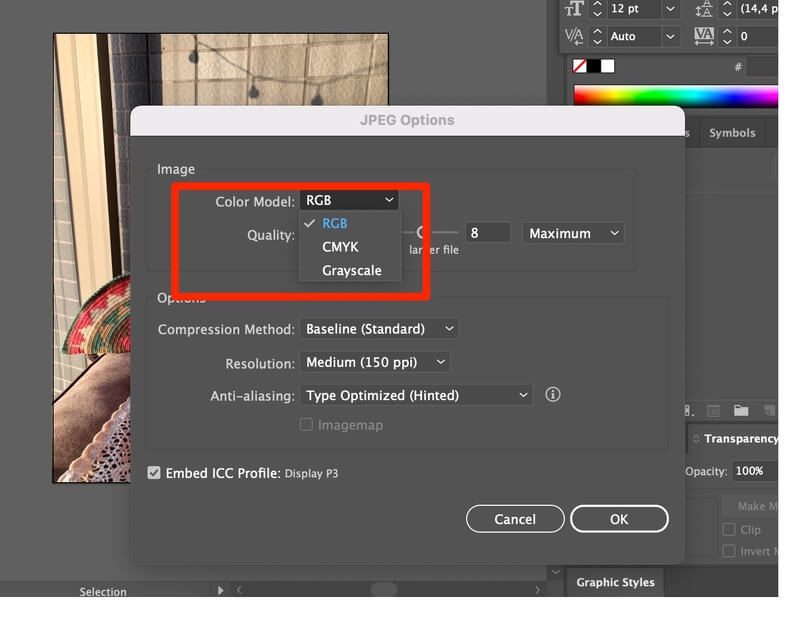Open the folder icon below Transparency panel
The height and width of the screenshot is (619, 800).
(x=742, y=411)
